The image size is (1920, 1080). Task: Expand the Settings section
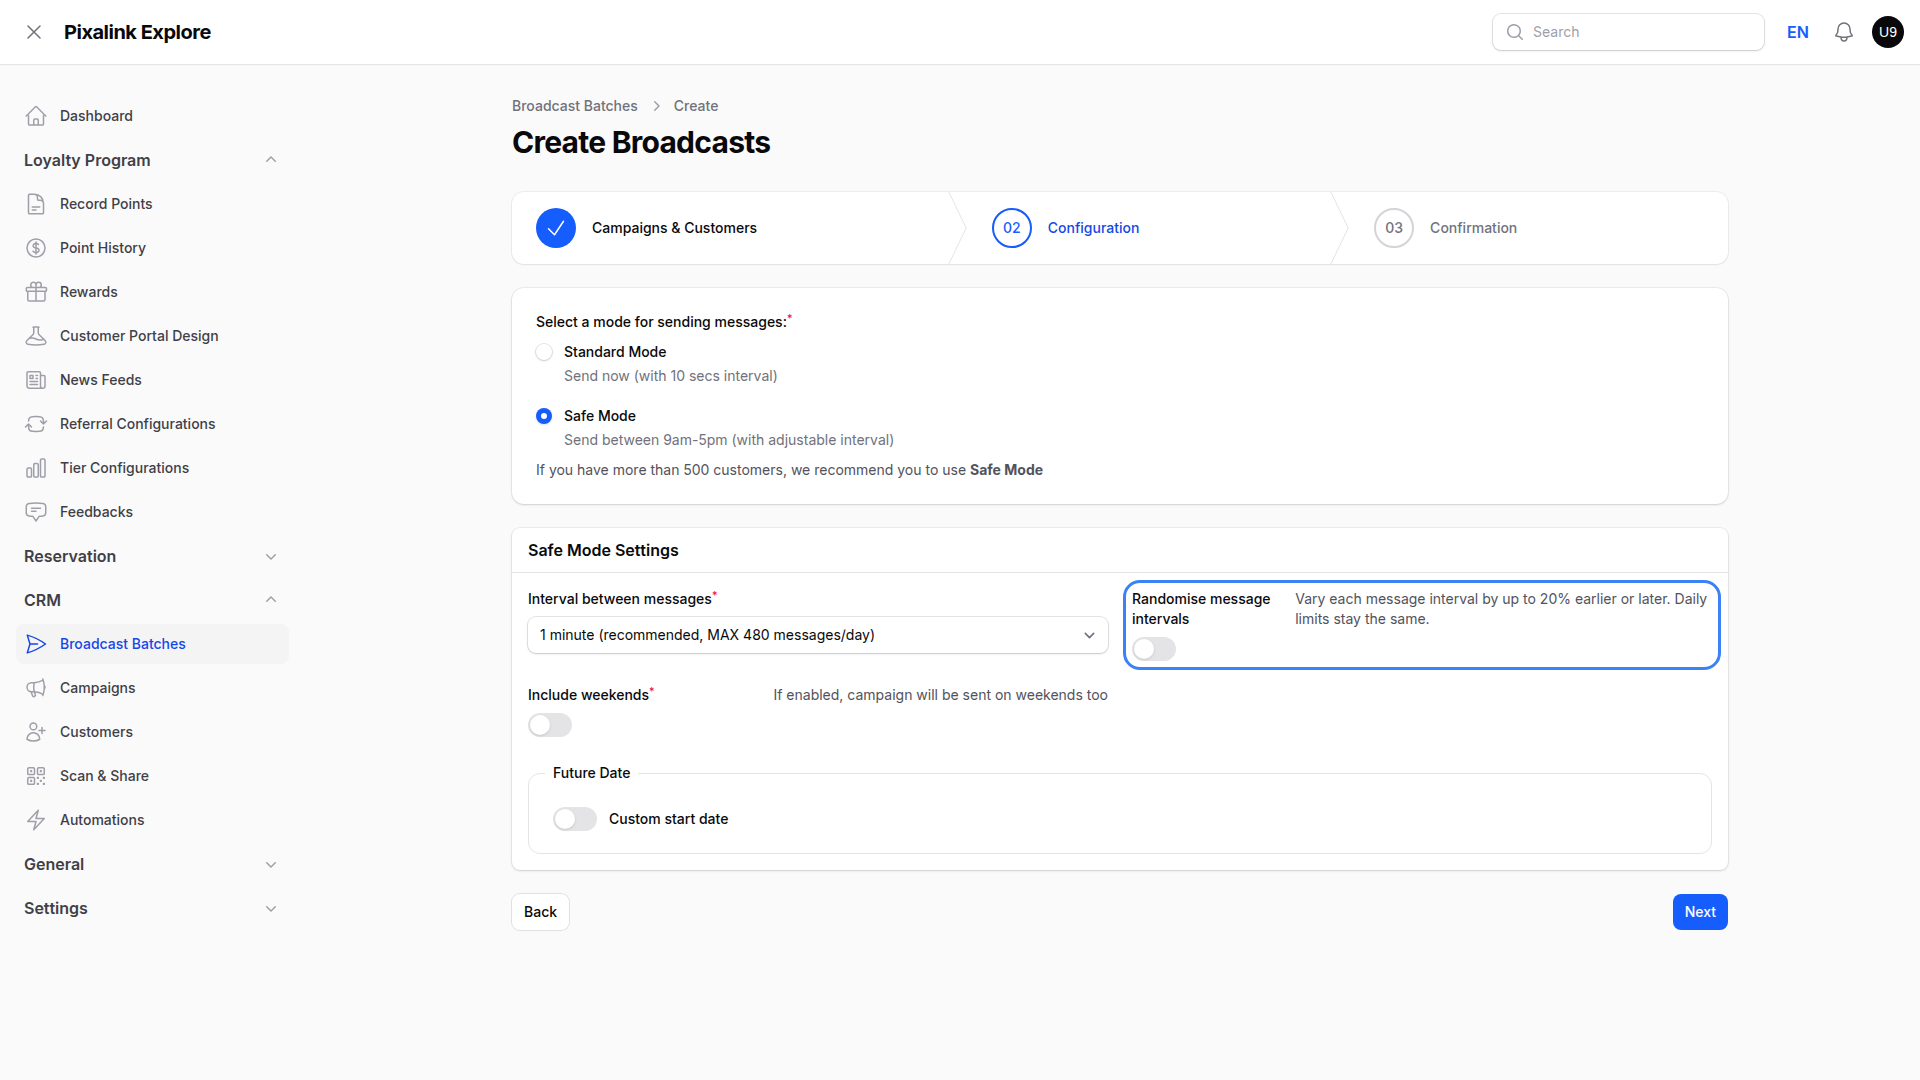[271, 908]
